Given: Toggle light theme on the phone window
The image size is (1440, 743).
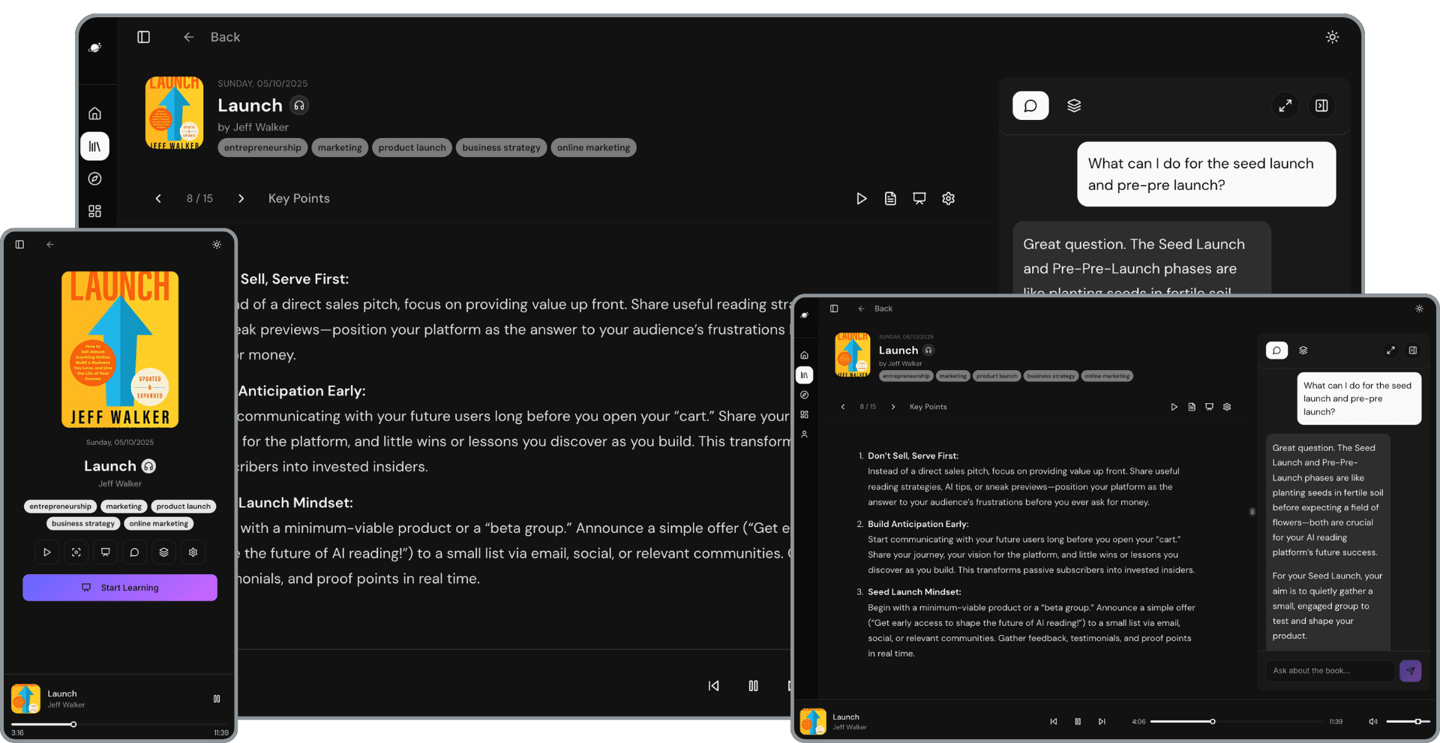Looking at the screenshot, I should [217, 244].
